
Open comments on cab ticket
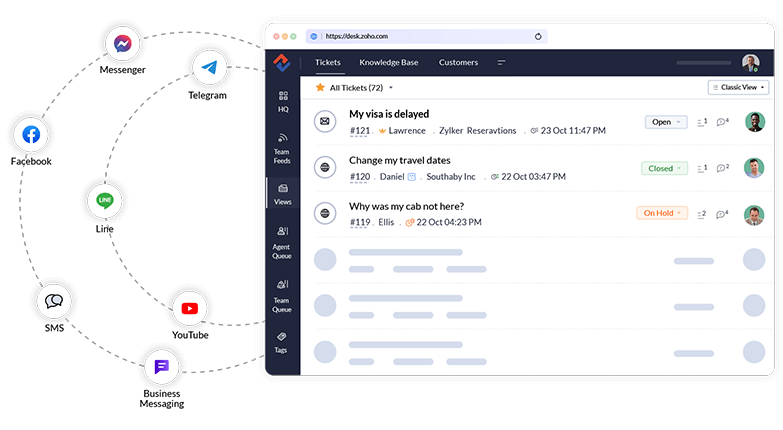click(723, 214)
